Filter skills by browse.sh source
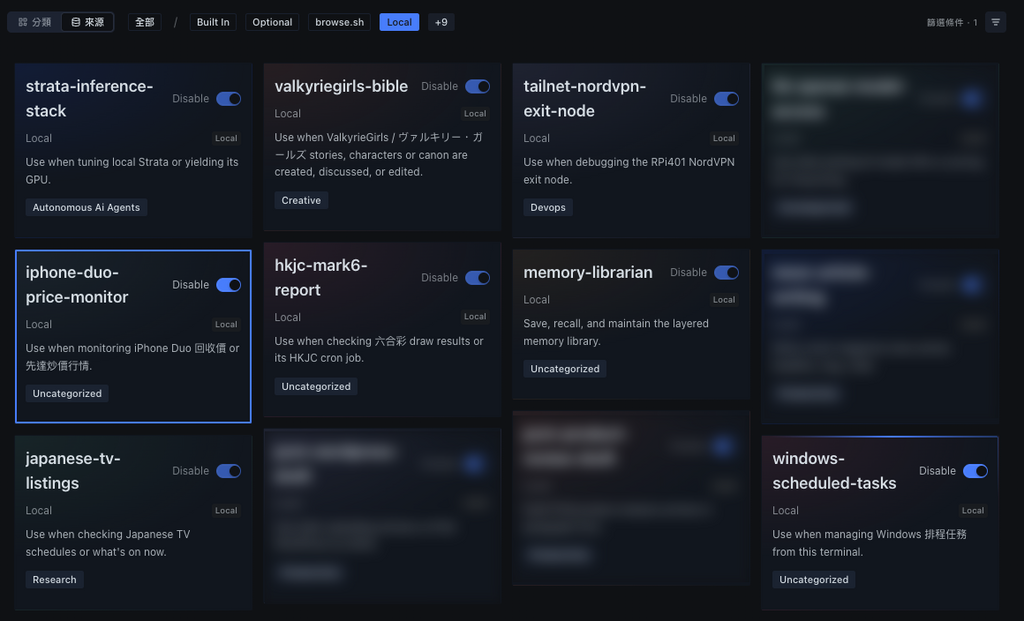Image resolution: width=1024 pixels, height=621 pixels. tap(340, 22)
